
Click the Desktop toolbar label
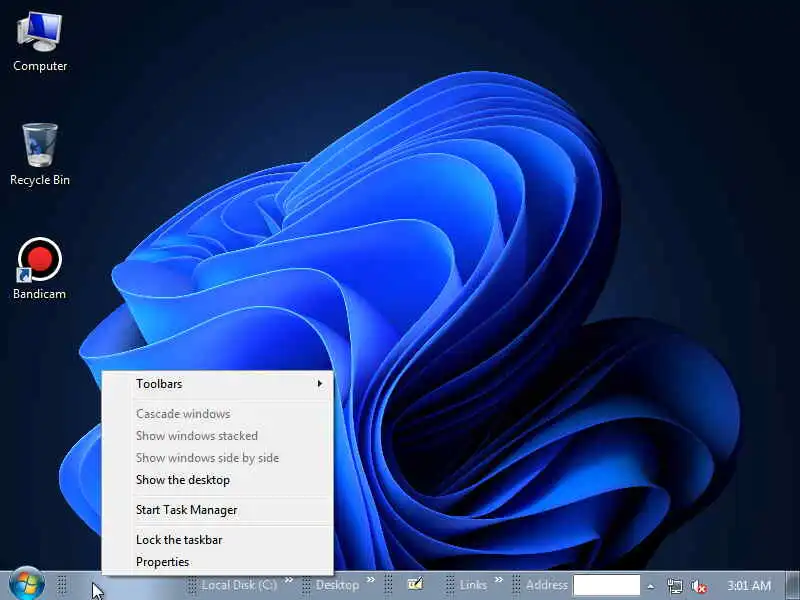(x=337, y=585)
